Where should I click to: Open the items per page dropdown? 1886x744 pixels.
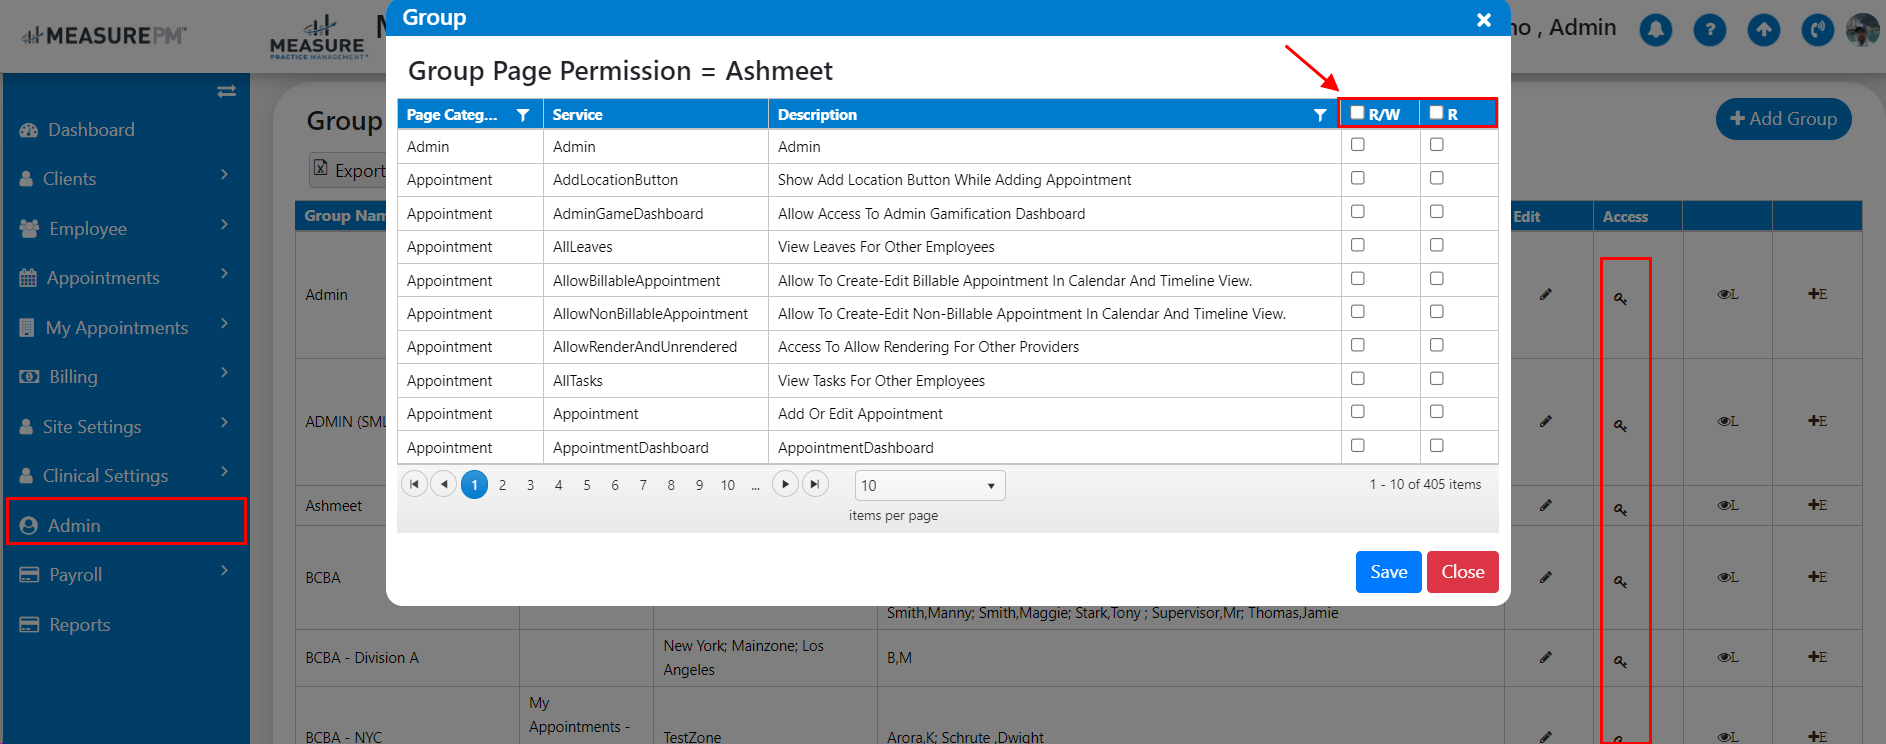click(930, 485)
